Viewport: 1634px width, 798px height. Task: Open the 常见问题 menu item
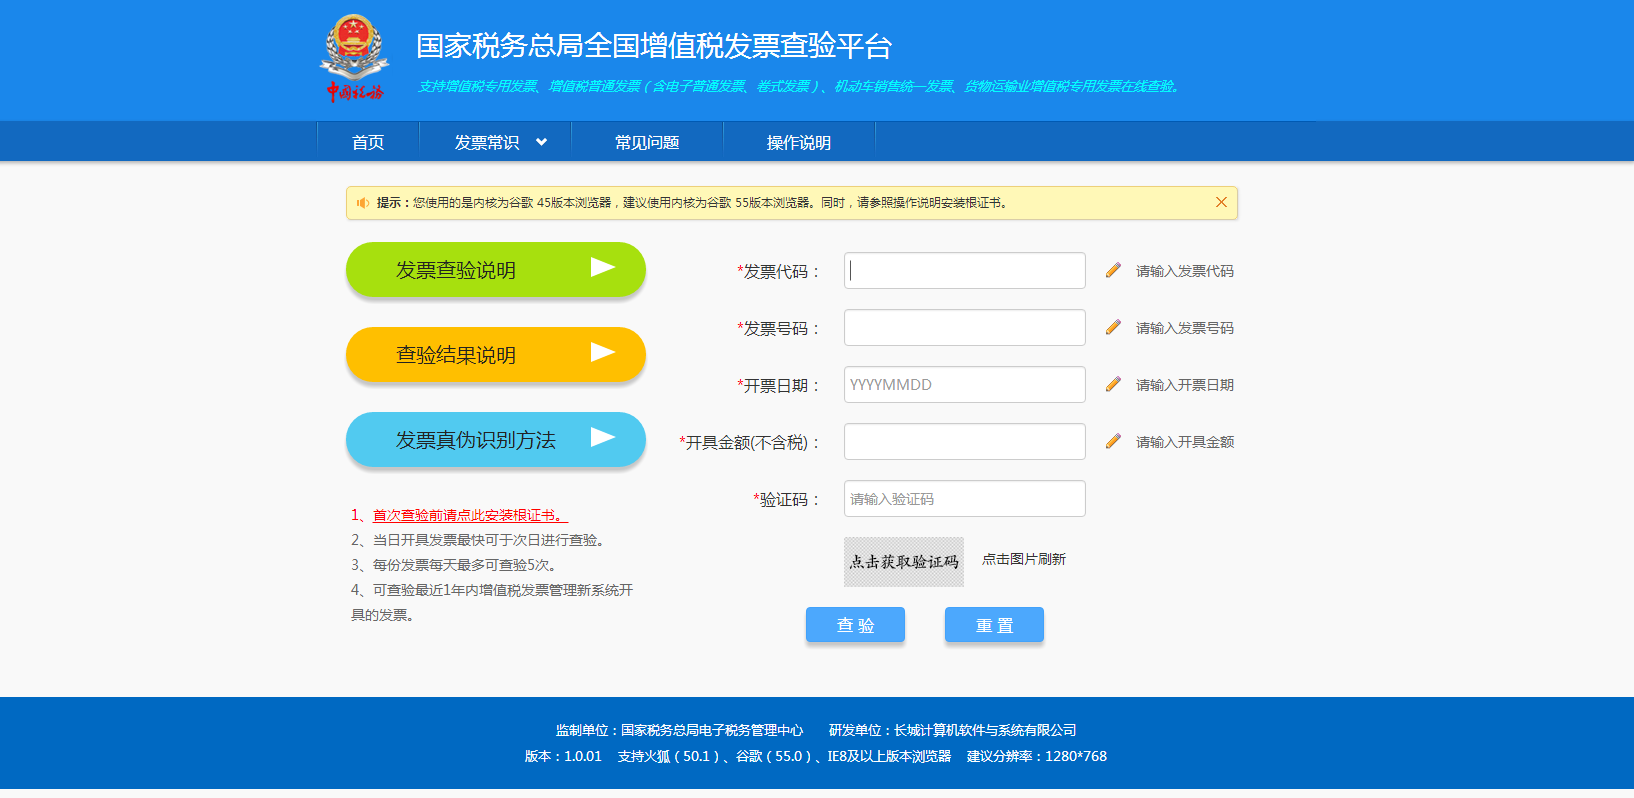click(647, 142)
